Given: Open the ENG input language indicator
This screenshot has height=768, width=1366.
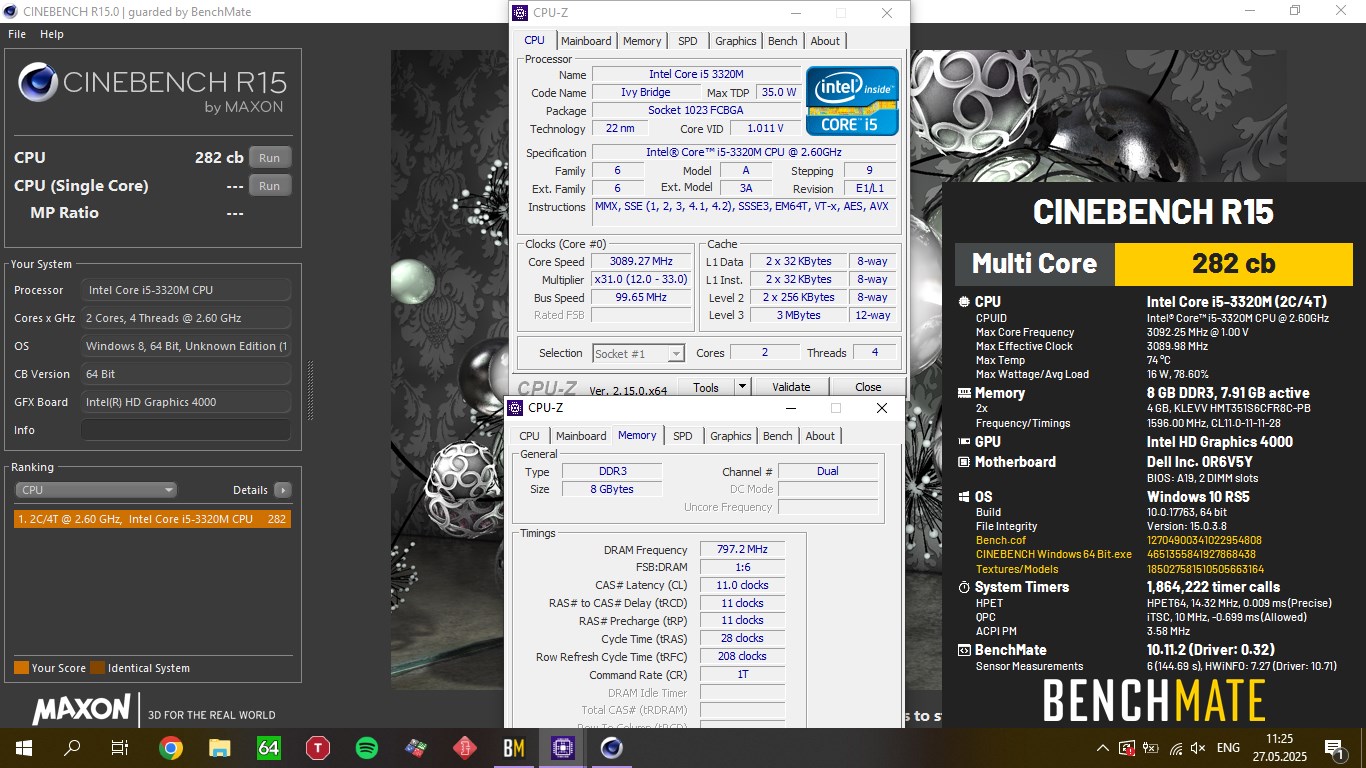Looking at the screenshot, I should (x=1228, y=748).
